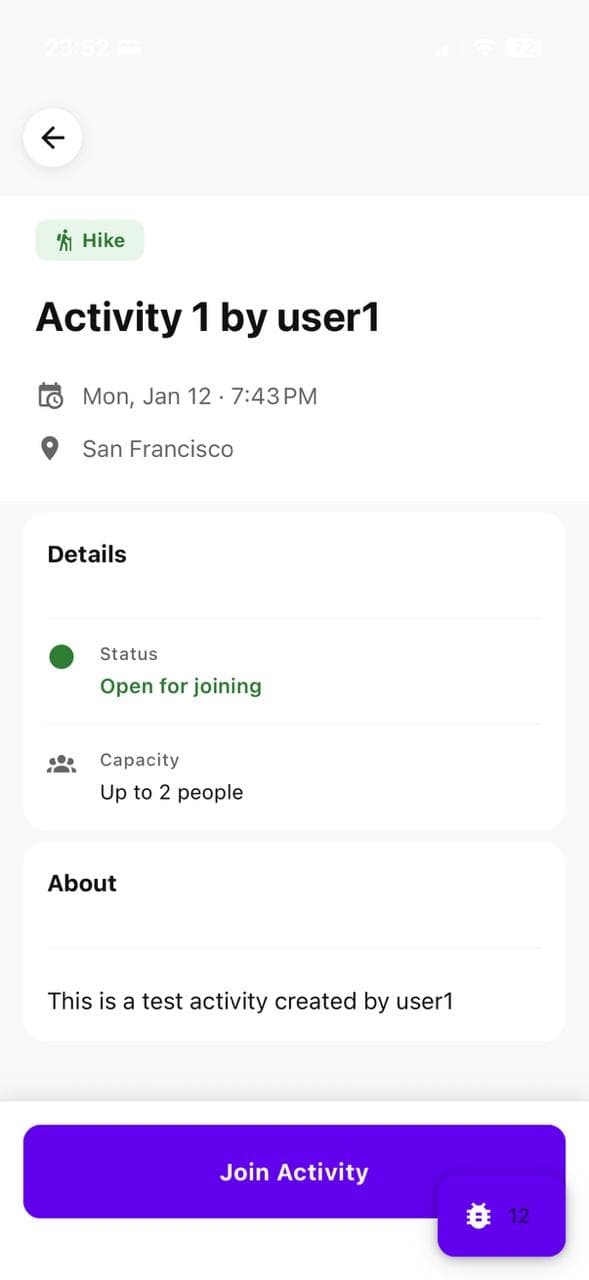Tap the Open for joining status link

pyautogui.click(x=181, y=687)
